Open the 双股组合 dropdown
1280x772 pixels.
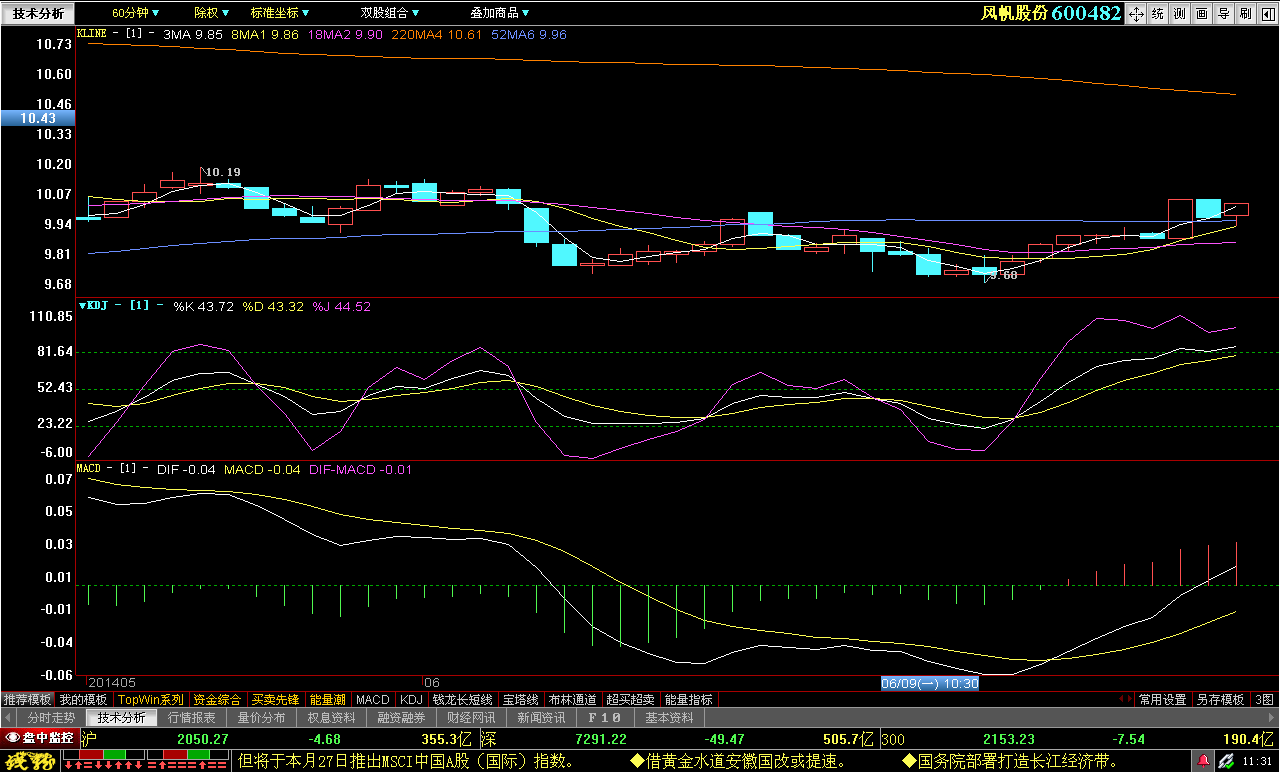coord(391,13)
